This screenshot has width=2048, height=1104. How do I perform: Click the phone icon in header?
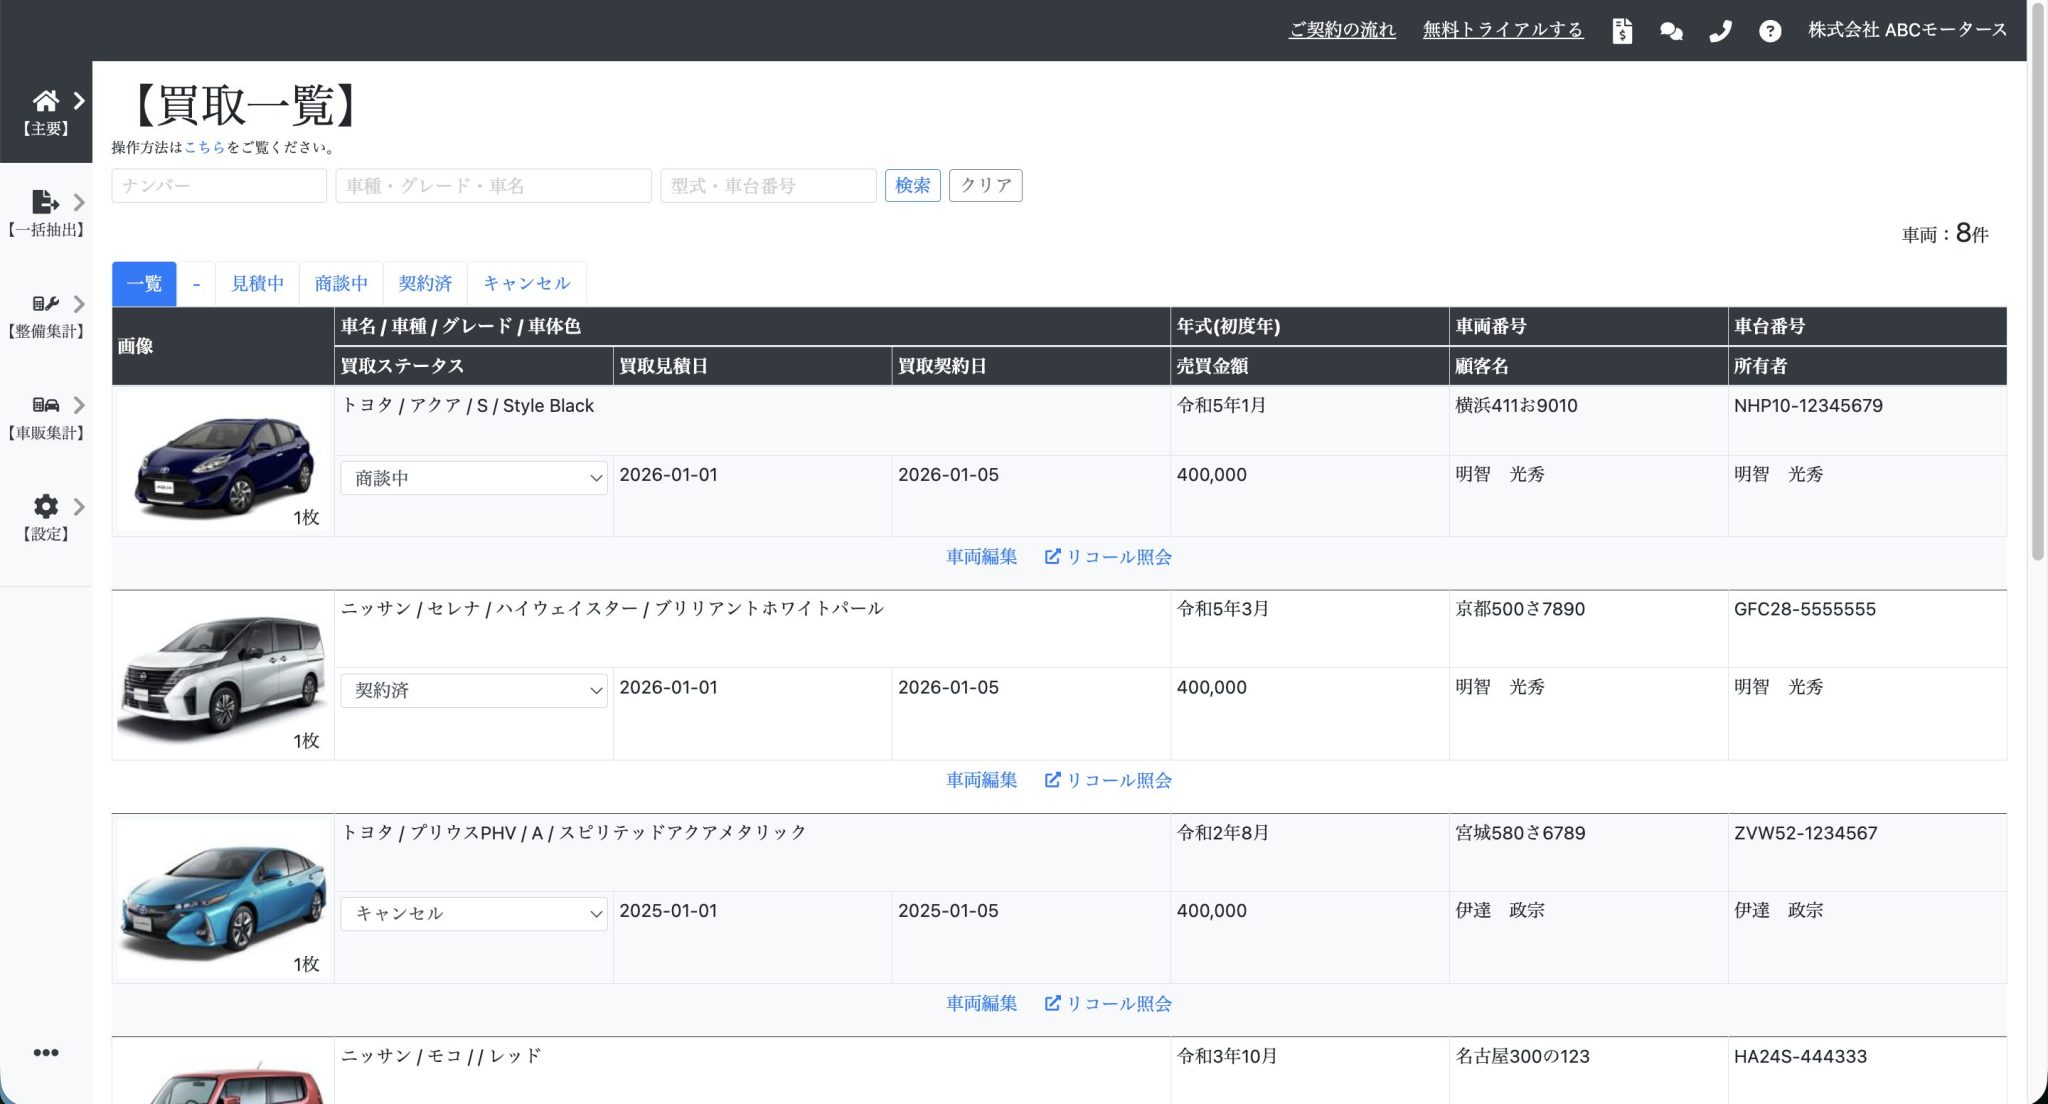click(x=1720, y=31)
